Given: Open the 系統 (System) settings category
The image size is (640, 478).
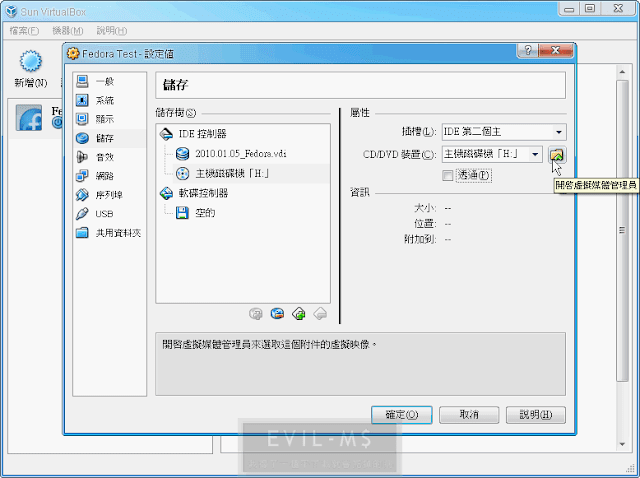Looking at the screenshot, I should pos(109,100).
